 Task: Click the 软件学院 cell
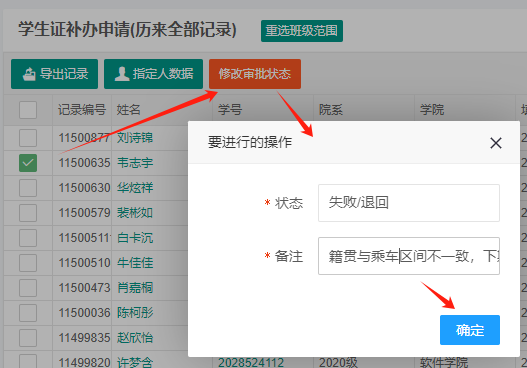point(444,362)
